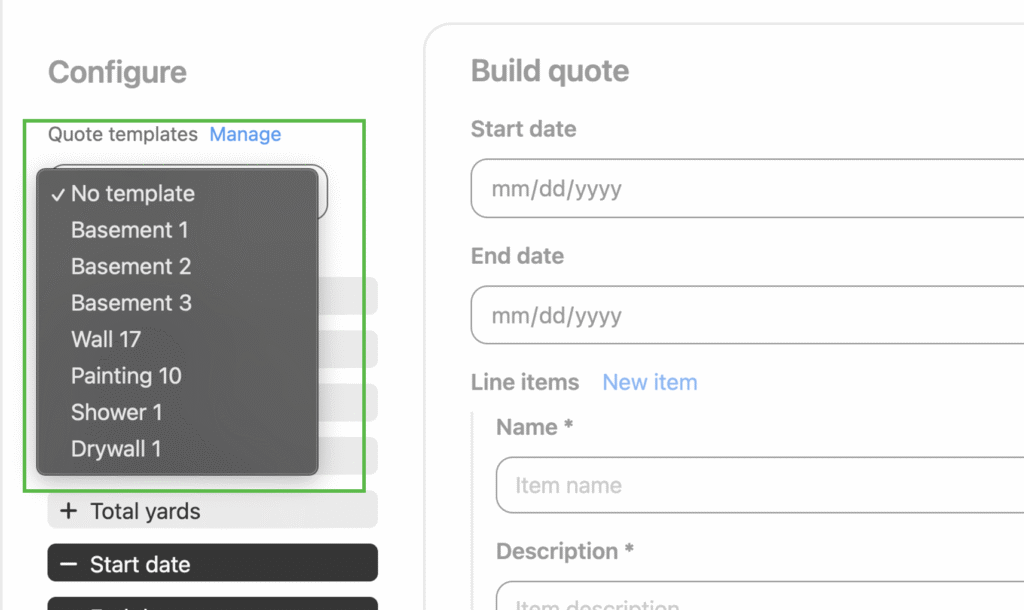
Task: Pick the Basement 2 template
Action: [x=130, y=267]
